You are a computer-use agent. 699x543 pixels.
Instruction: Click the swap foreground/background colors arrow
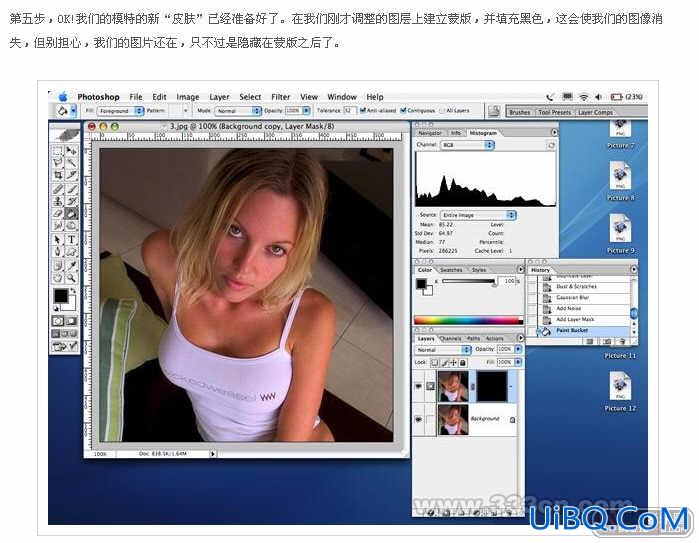click(73, 293)
